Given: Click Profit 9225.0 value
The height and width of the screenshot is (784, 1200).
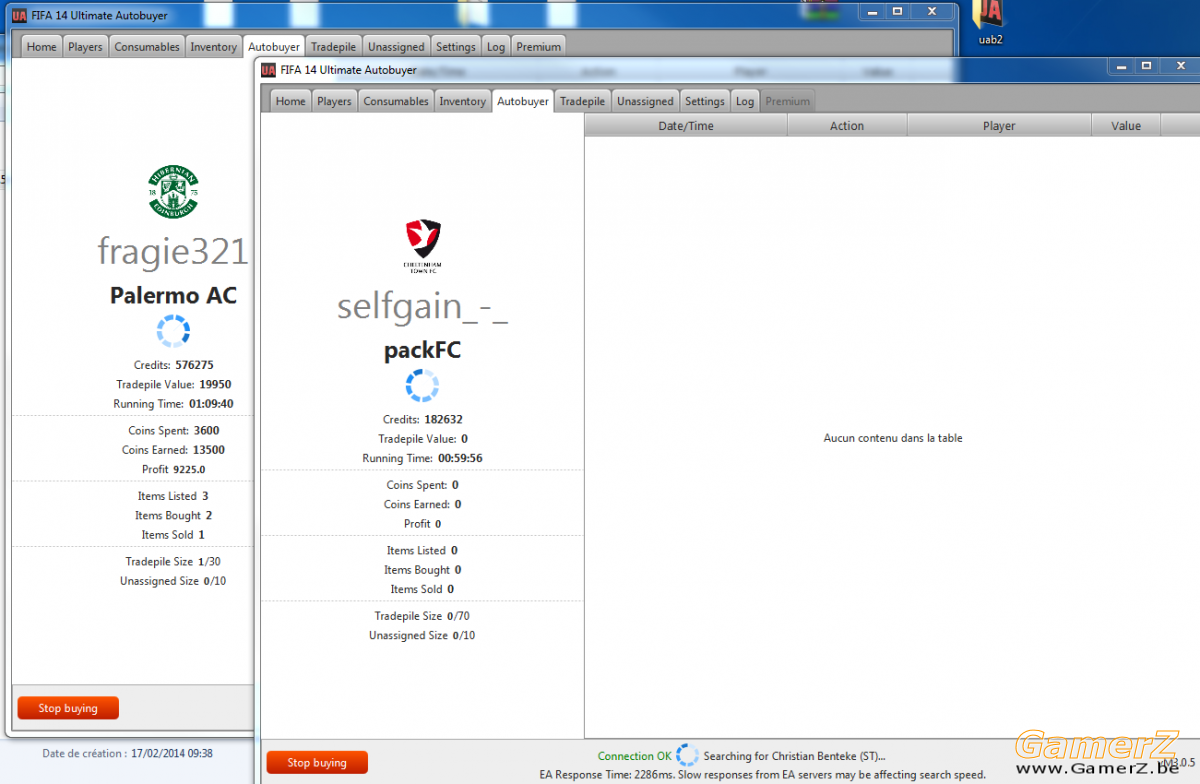Looking at the screenshot, I should tap(189, 469).
